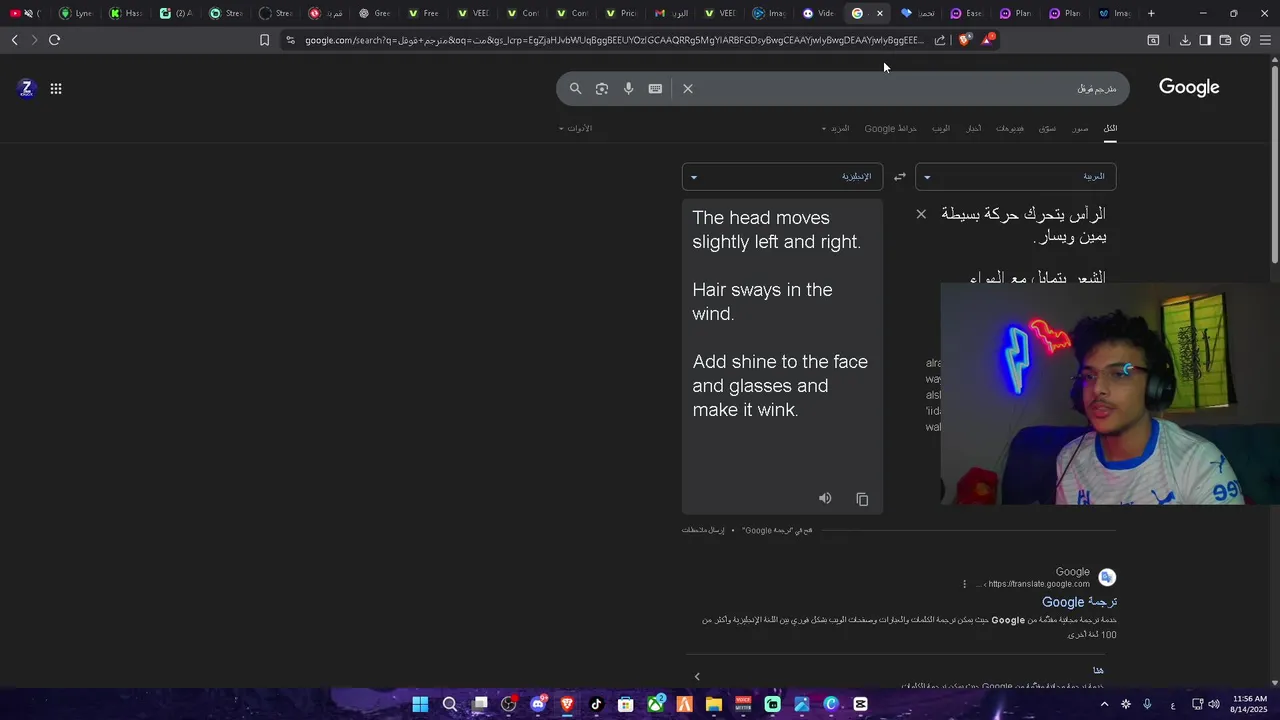This screenshot has height=720, width=1280.
Task: Swap the source and target languages
Action: [x=900, y=177]
